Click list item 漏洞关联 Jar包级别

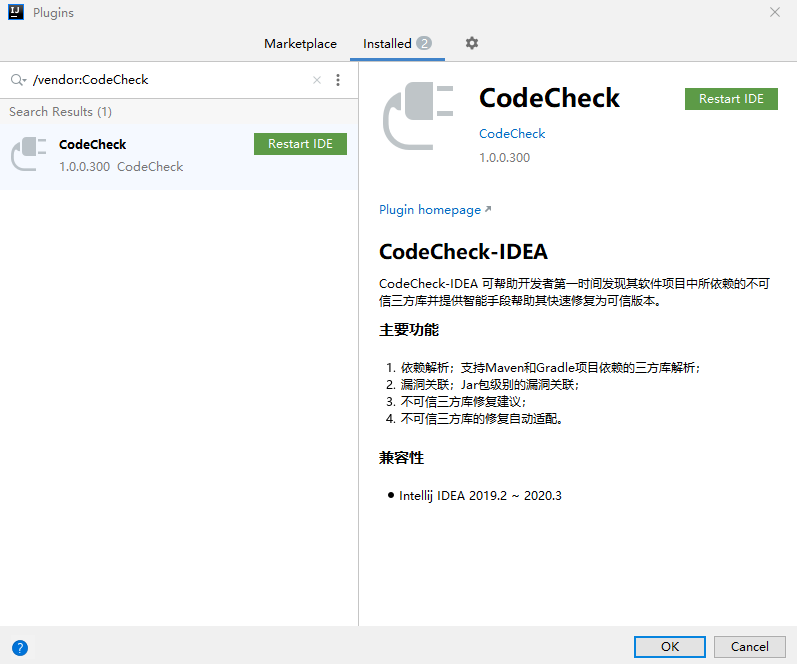pos(489,385)
